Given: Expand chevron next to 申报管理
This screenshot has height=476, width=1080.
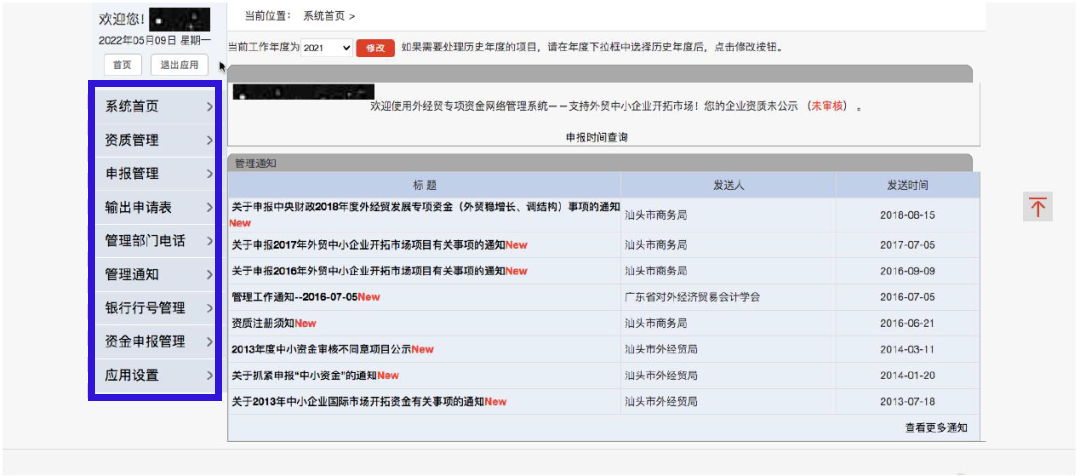Looking at the screenshot, I should (209, 174).
